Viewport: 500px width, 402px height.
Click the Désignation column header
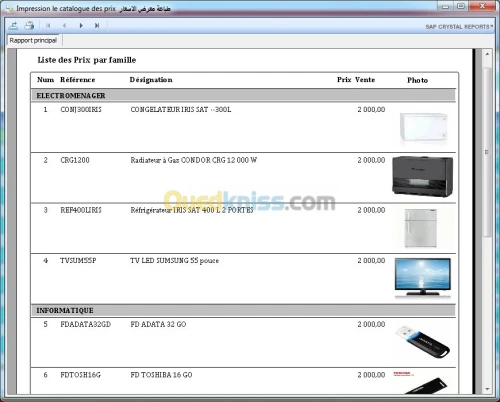(151, 80)
